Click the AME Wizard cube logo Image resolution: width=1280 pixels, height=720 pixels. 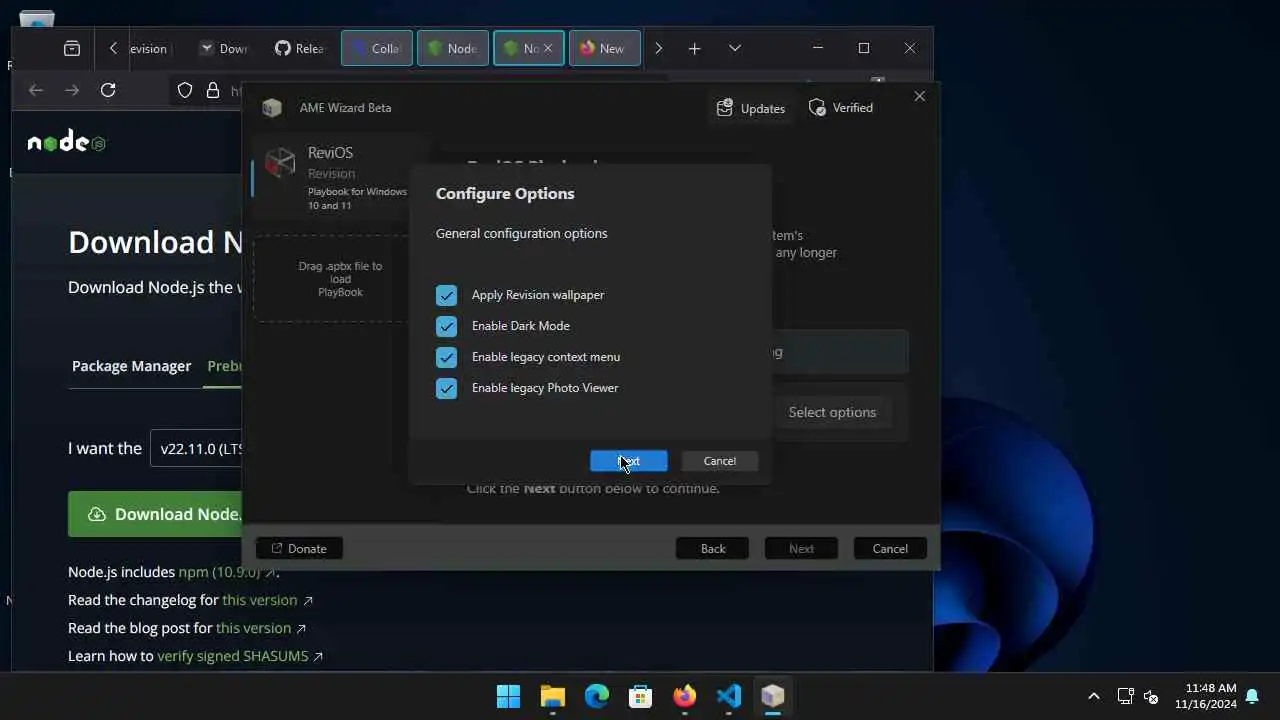(271, 108)
